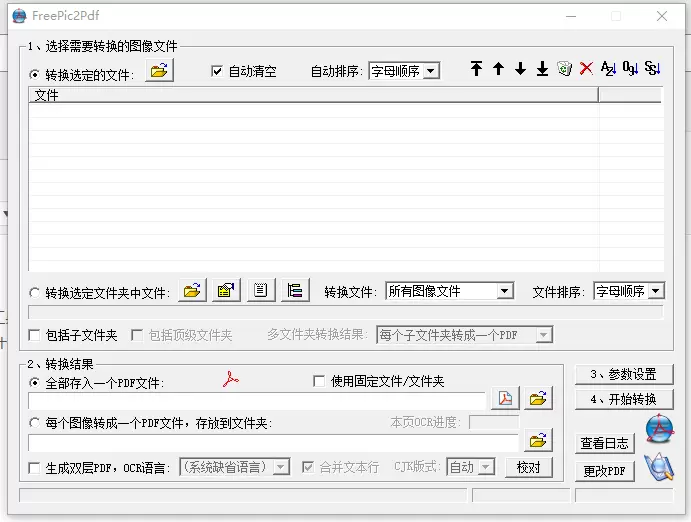Close the FreePic2Pdf window
Screen dimensions: 691x522
pyautogui.click(x=662, y=16)
